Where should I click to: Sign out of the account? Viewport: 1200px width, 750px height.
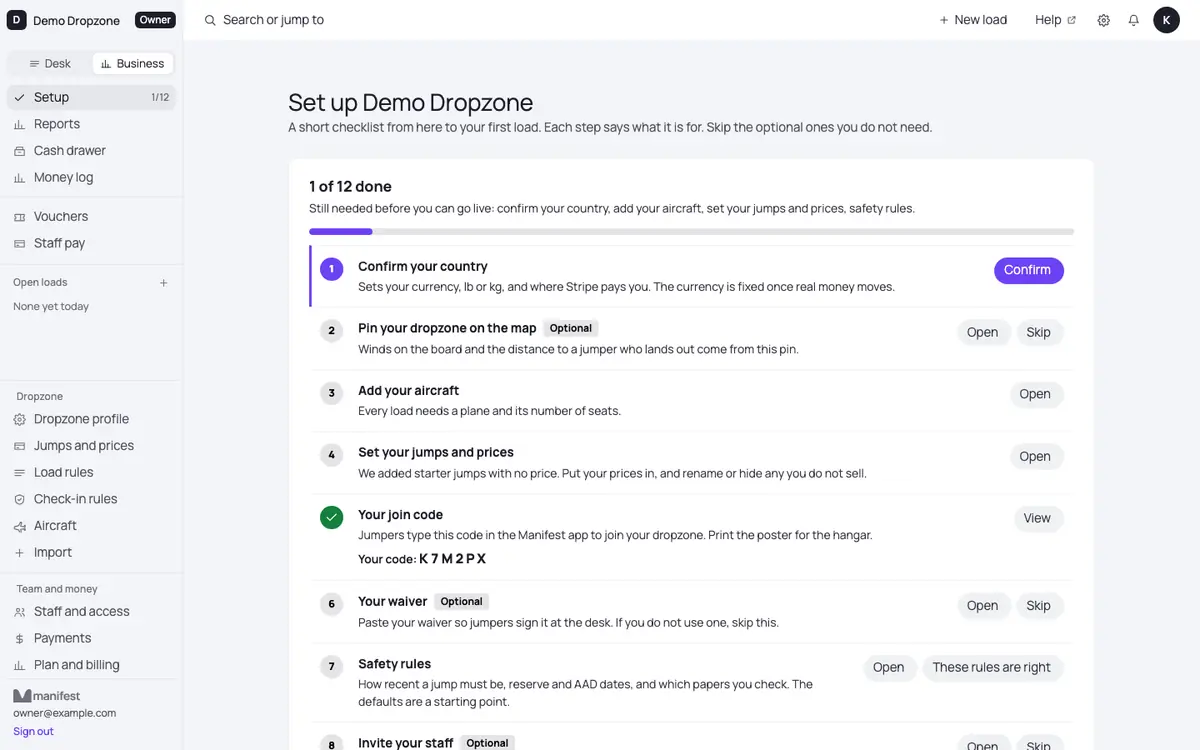[x=33, y=732]
